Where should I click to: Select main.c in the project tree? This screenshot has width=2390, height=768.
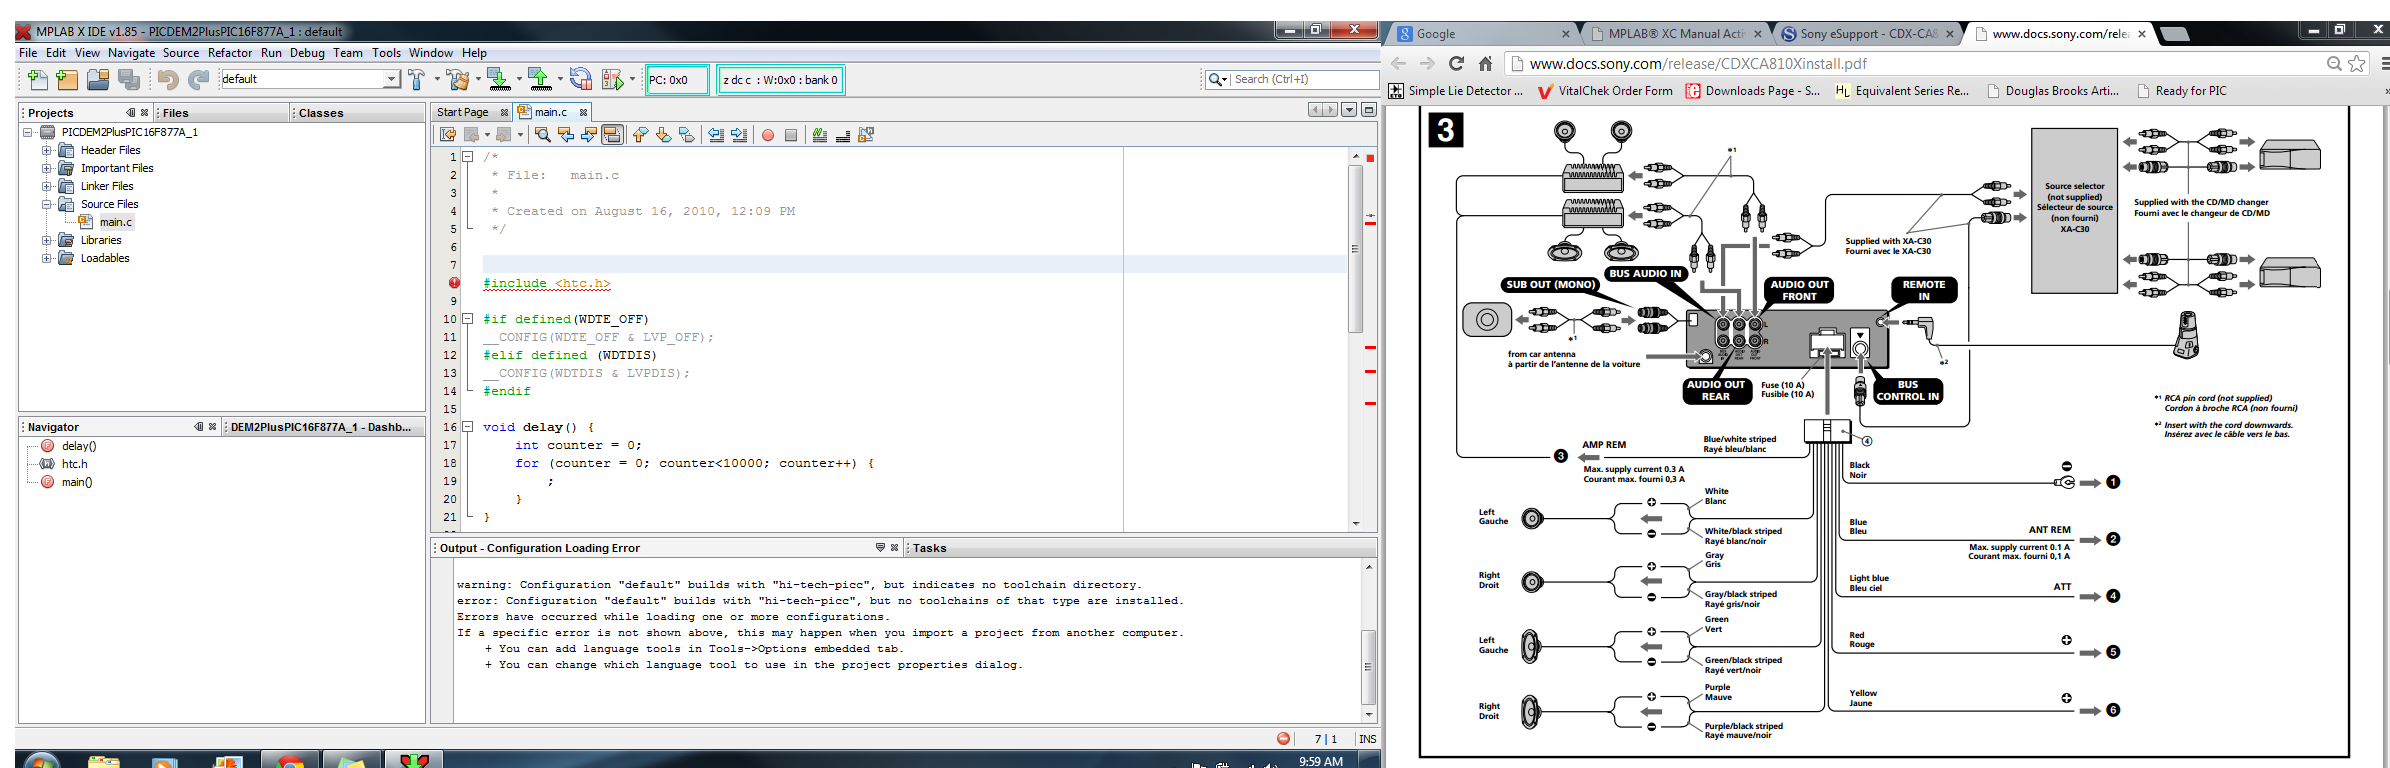pyautogui.click(x=116, y=222)
